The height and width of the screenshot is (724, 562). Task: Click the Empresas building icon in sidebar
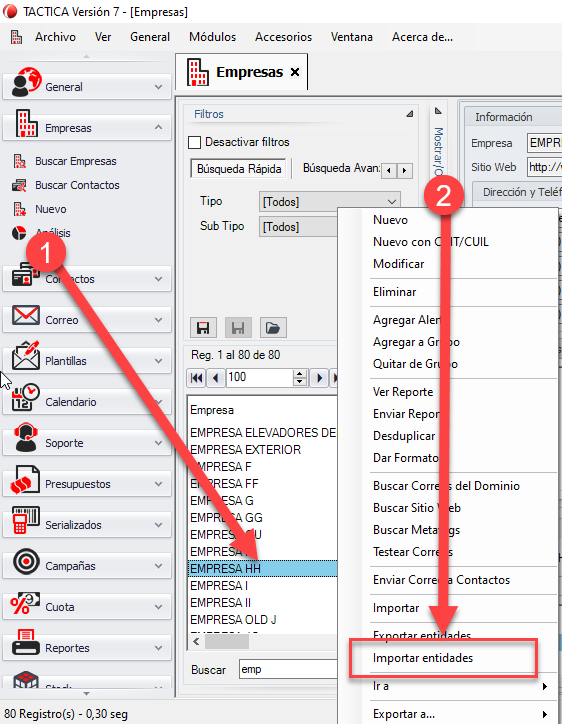[26, 123]
